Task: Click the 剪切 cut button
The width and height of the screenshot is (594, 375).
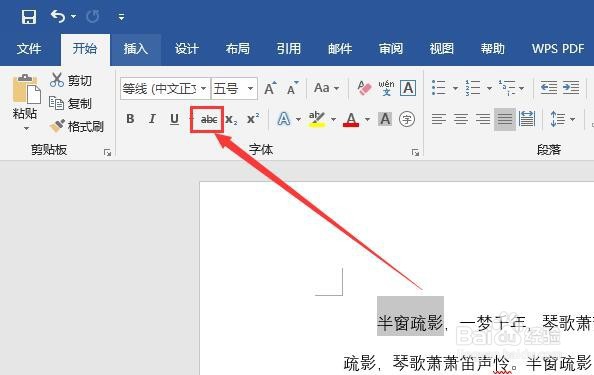Action: pyautogui.click(x=71, y=80)
